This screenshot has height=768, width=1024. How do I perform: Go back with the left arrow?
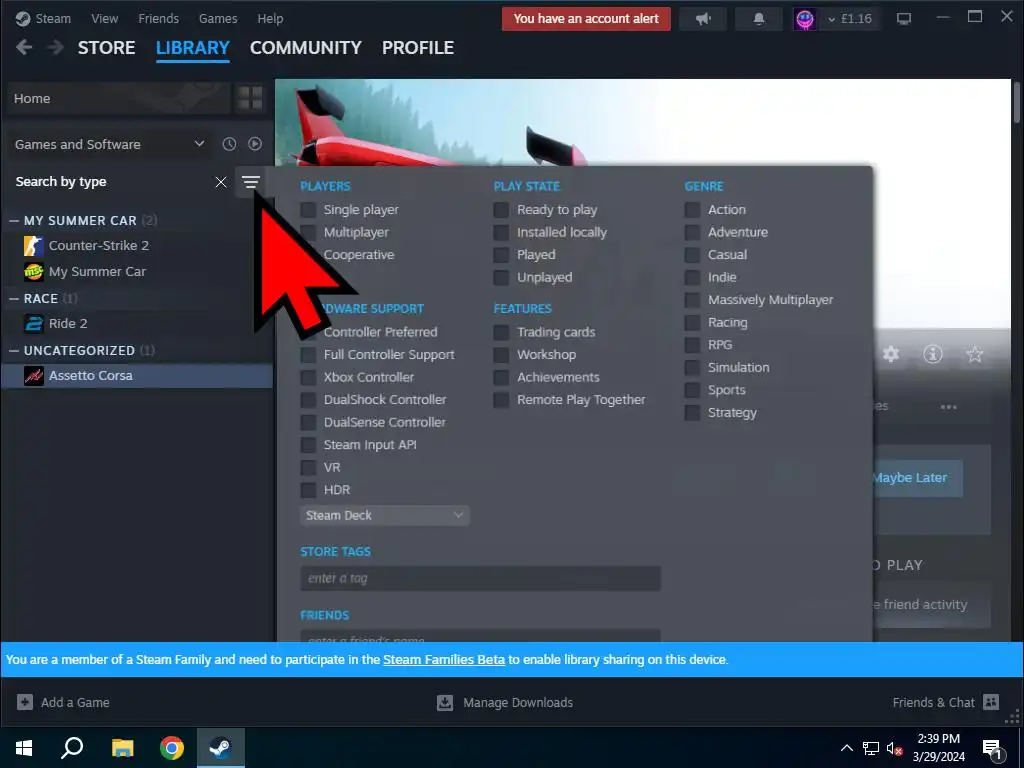click(24, 48)
